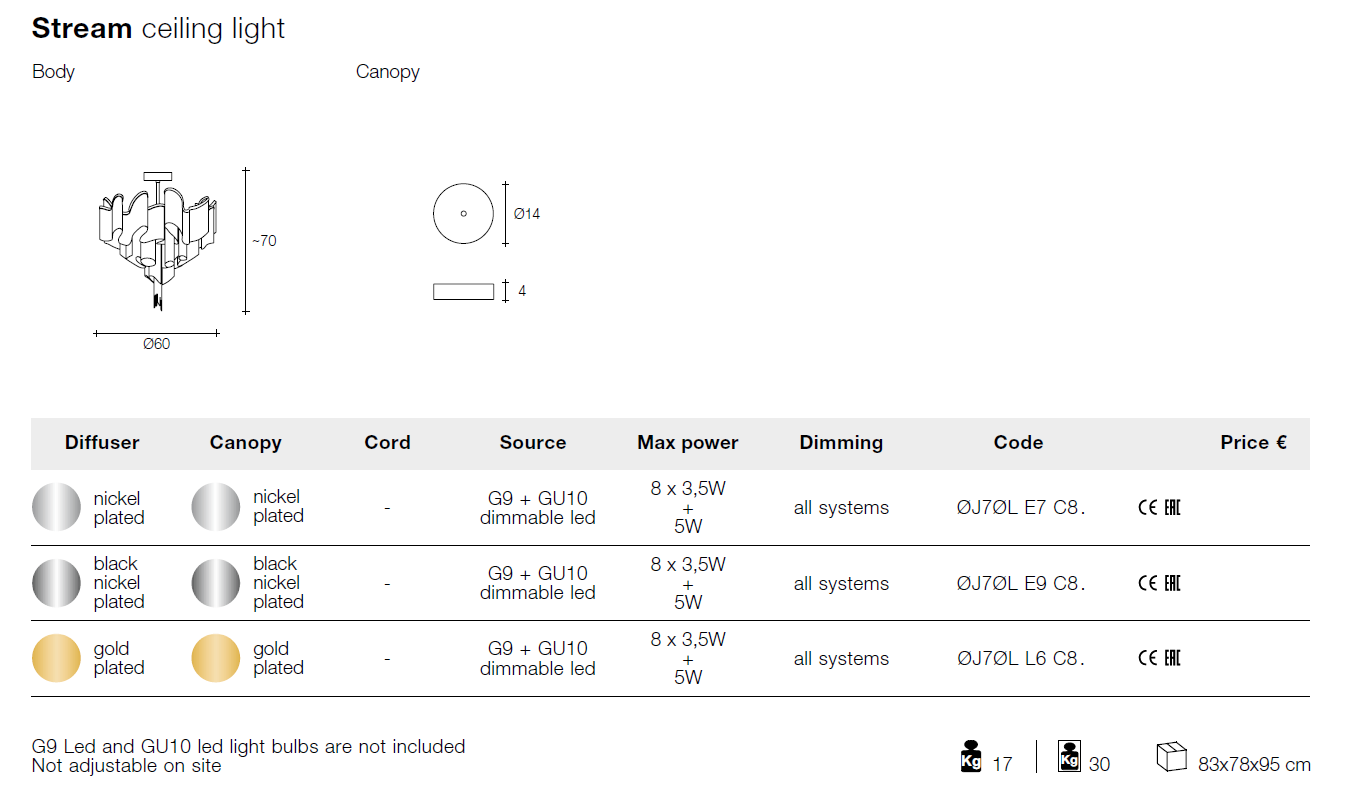Click the Cord column header
Viewport: 1352px width, 792px height.
click(387, 443)
